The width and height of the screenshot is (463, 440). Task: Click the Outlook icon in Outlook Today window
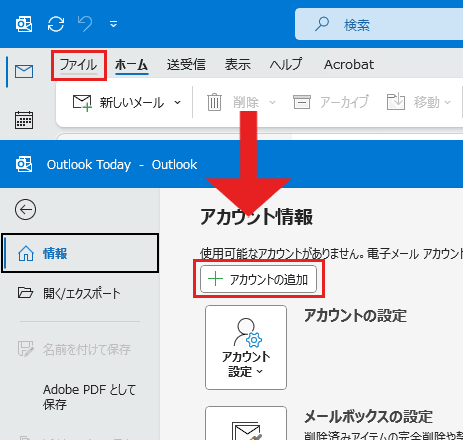pos(24,164)
